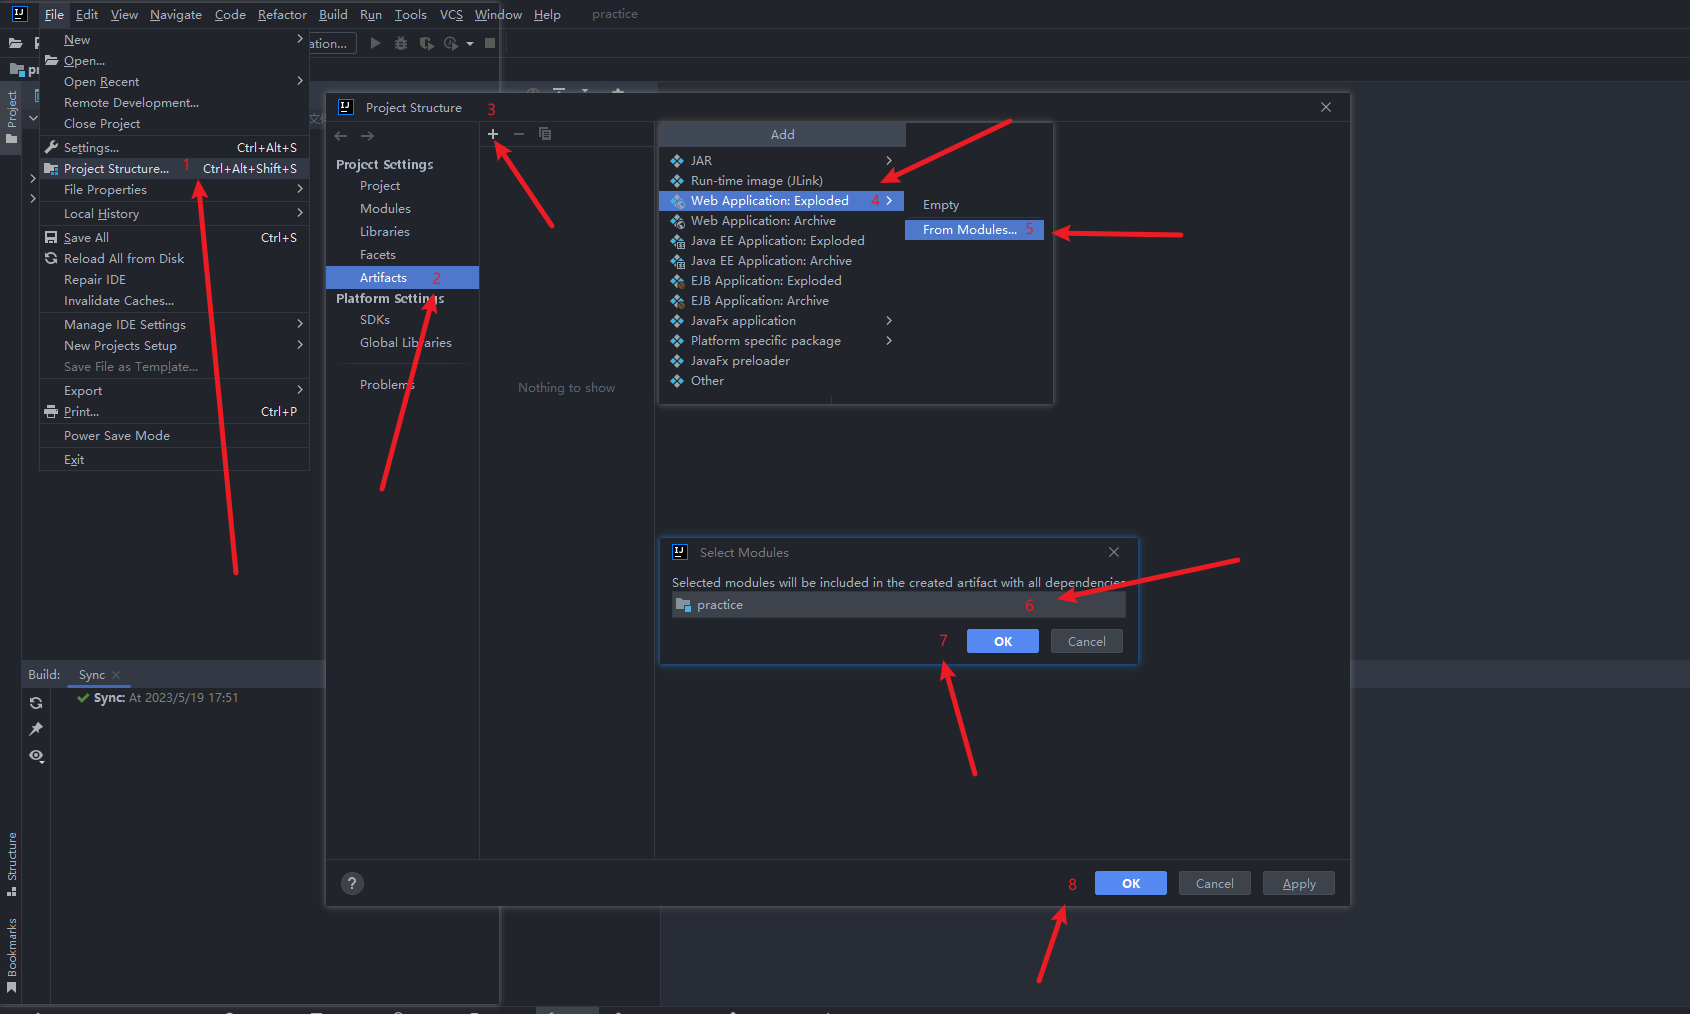Toggle the eye view icon in Build panel

36,756
